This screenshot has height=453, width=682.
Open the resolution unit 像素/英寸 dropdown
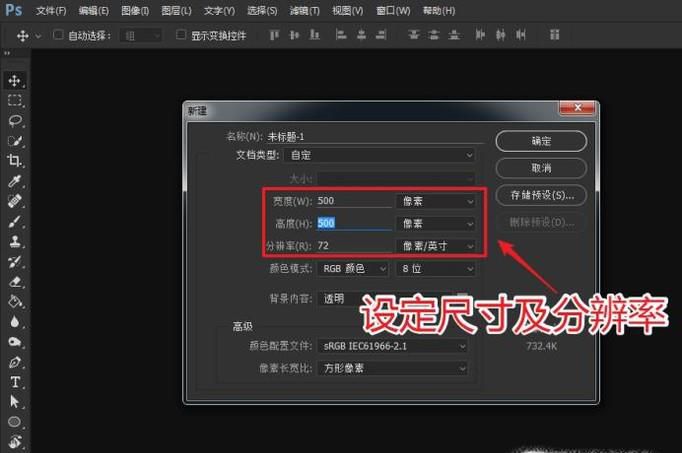[435, 246]
